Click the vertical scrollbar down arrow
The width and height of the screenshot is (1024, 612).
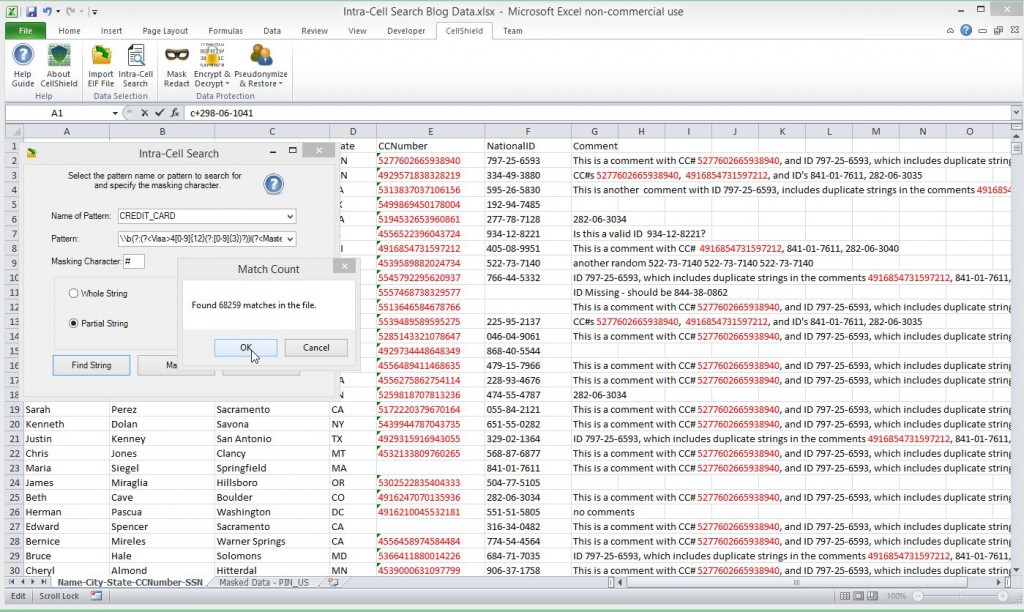click(1016, 570)
